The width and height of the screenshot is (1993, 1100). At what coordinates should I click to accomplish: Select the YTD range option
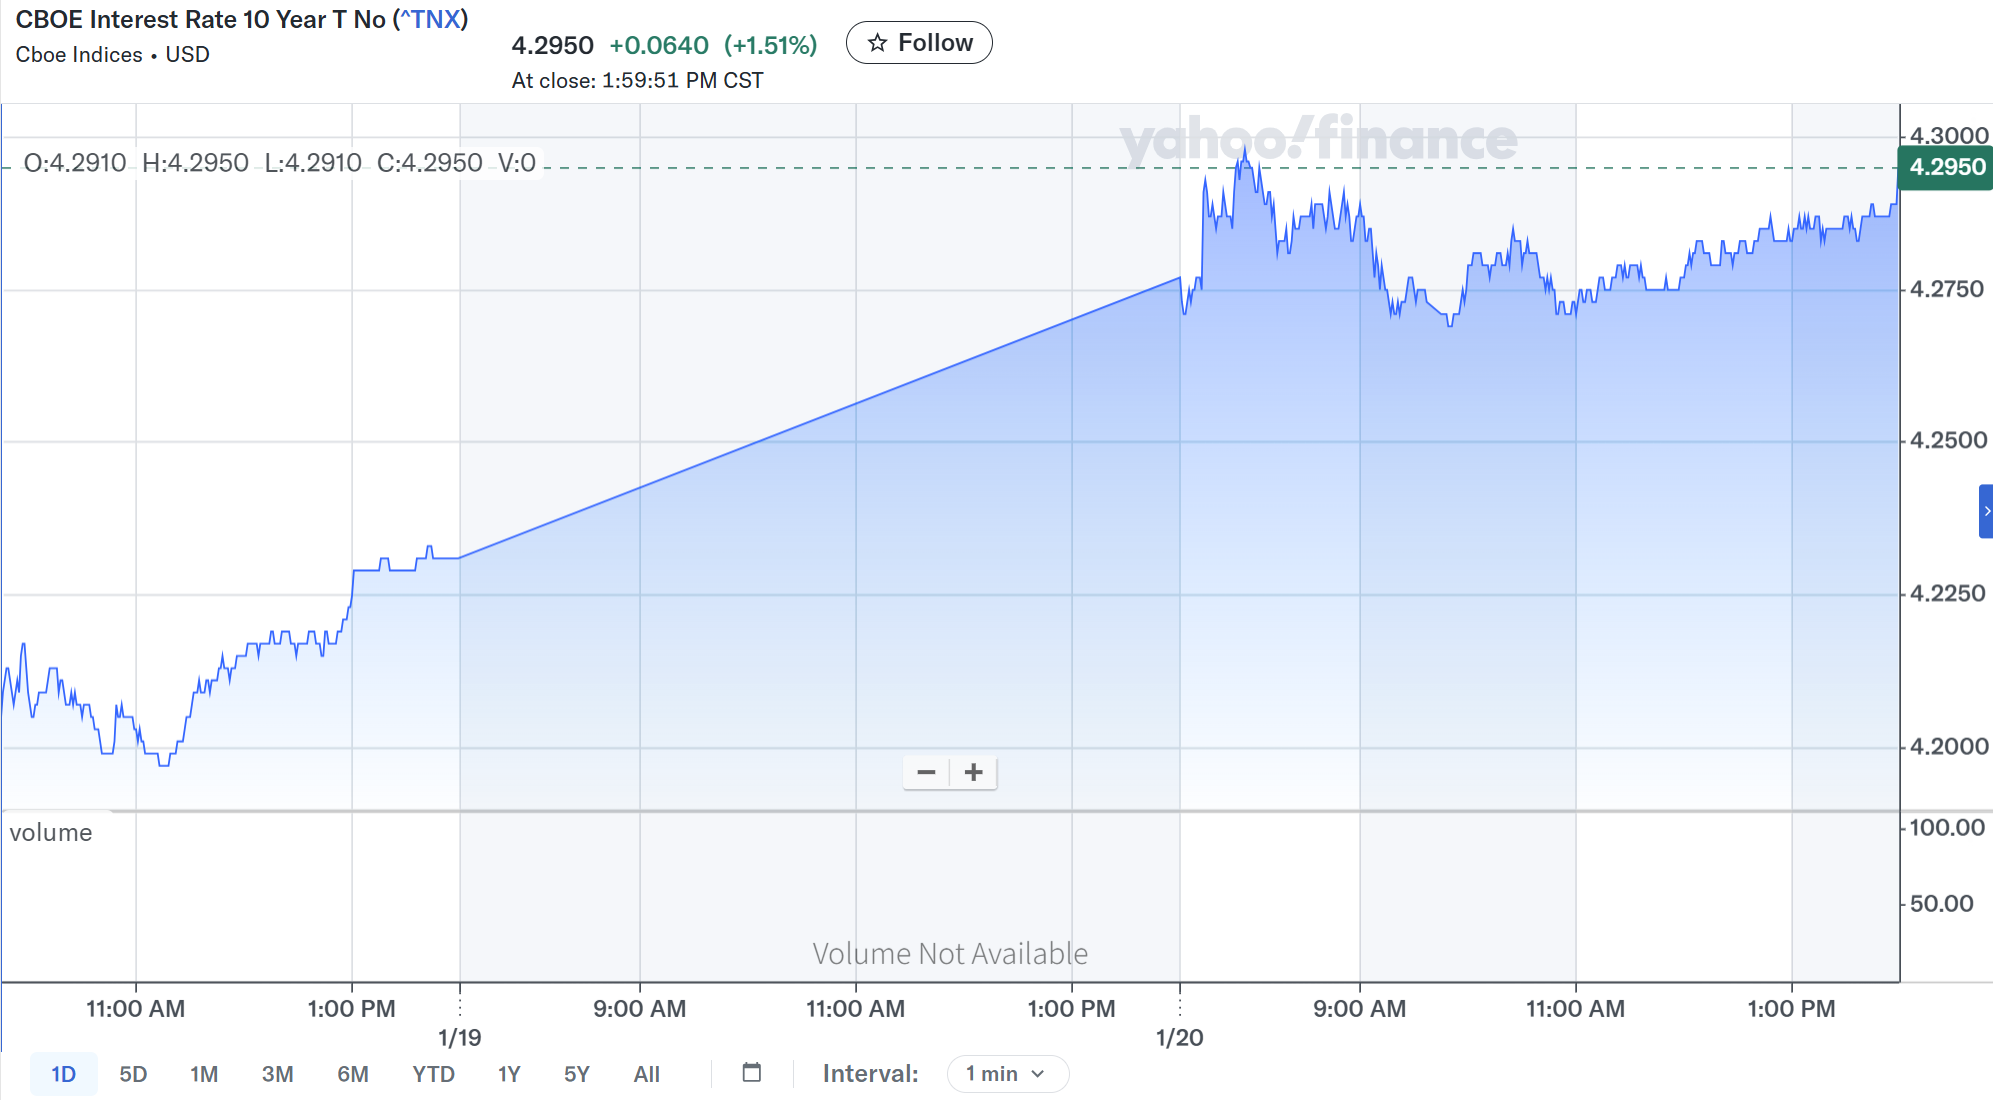point(433,1074)
